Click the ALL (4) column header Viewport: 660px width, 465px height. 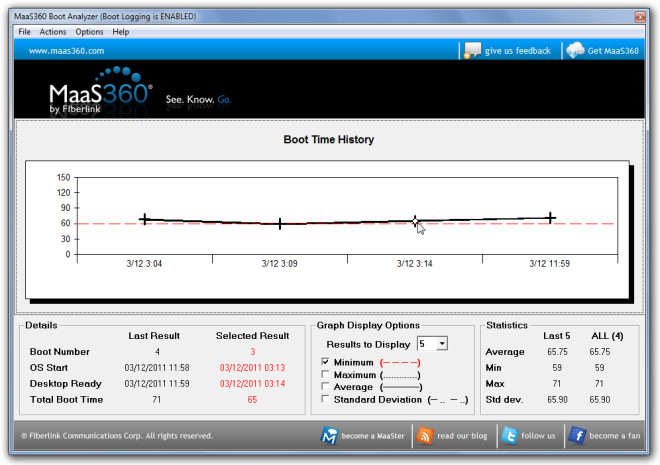click(607, 336)
